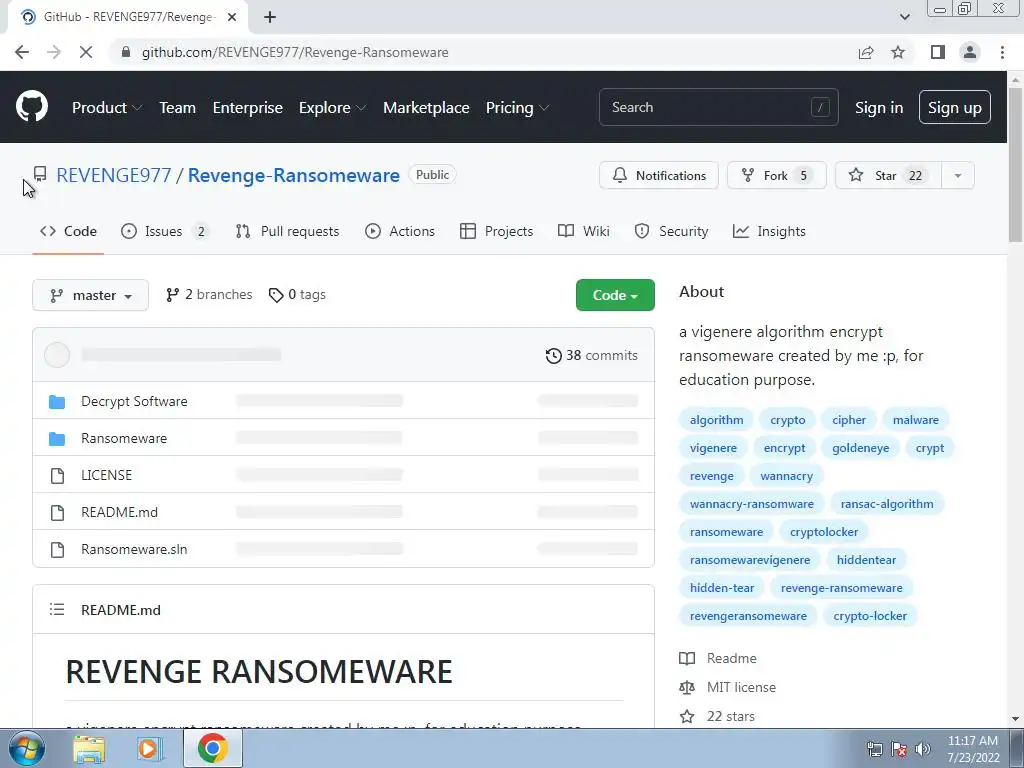The image size is (1024, 768).
Task: Open the LICENSE file
Action: point(106,475)
